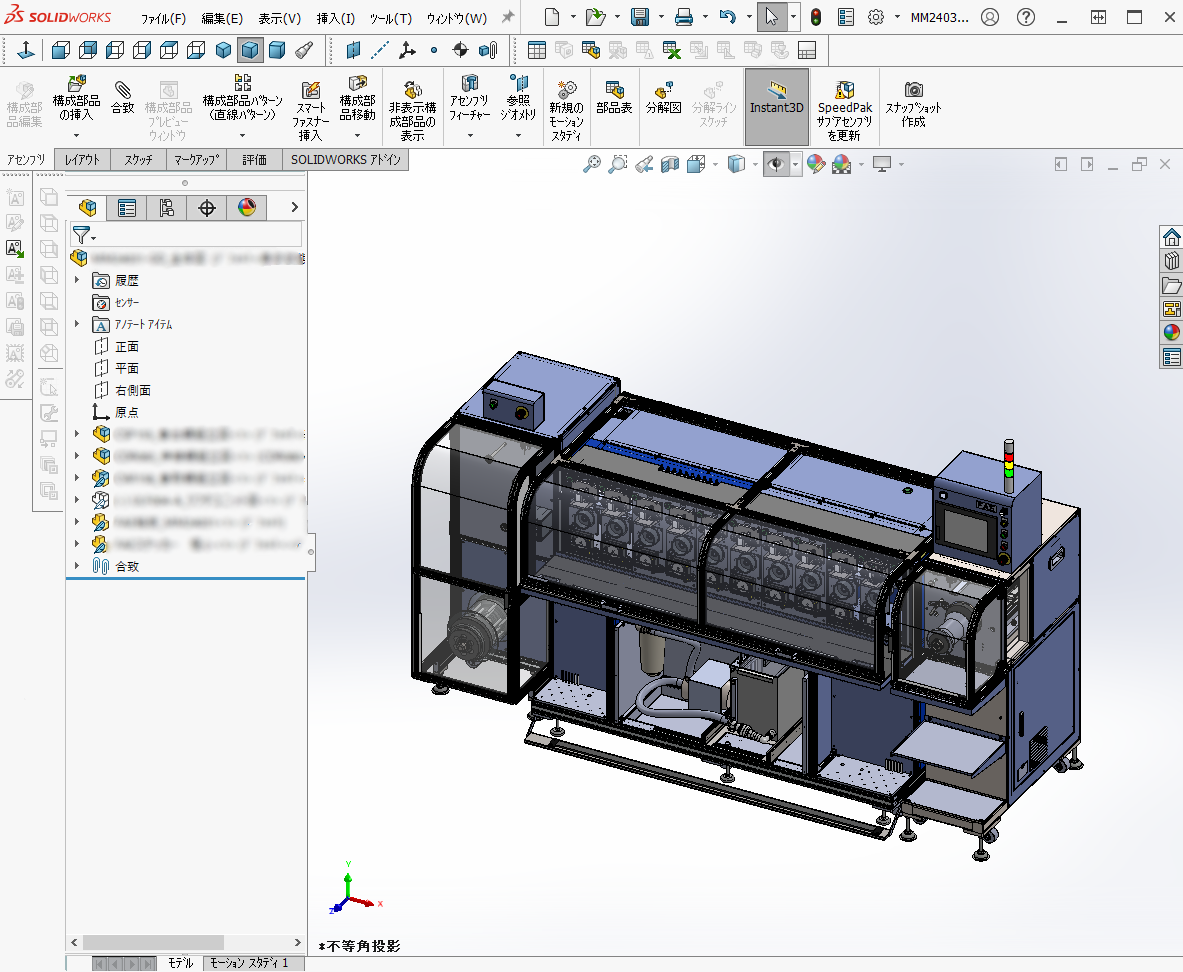Screen dimensions: 1183x972
Task: Click the Undo icon
Action: click(x=727, y=17)
